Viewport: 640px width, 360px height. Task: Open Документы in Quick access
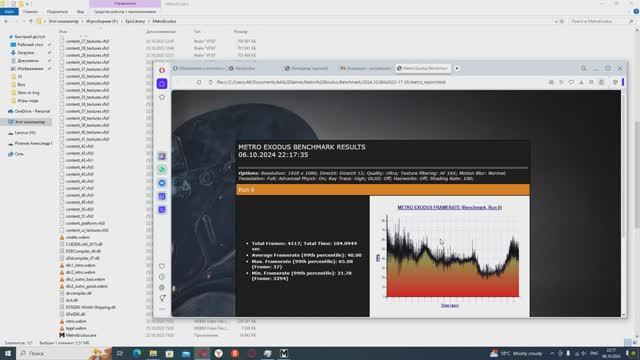(x=28, y=60)
